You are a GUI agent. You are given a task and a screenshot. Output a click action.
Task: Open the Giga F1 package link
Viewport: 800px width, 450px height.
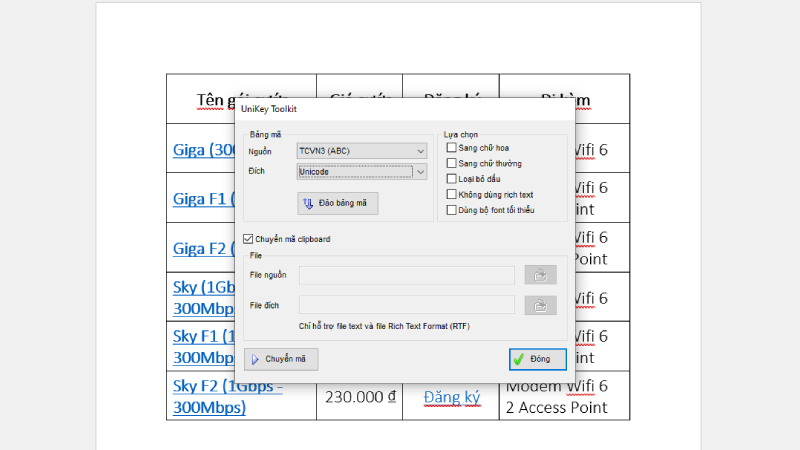202,198
